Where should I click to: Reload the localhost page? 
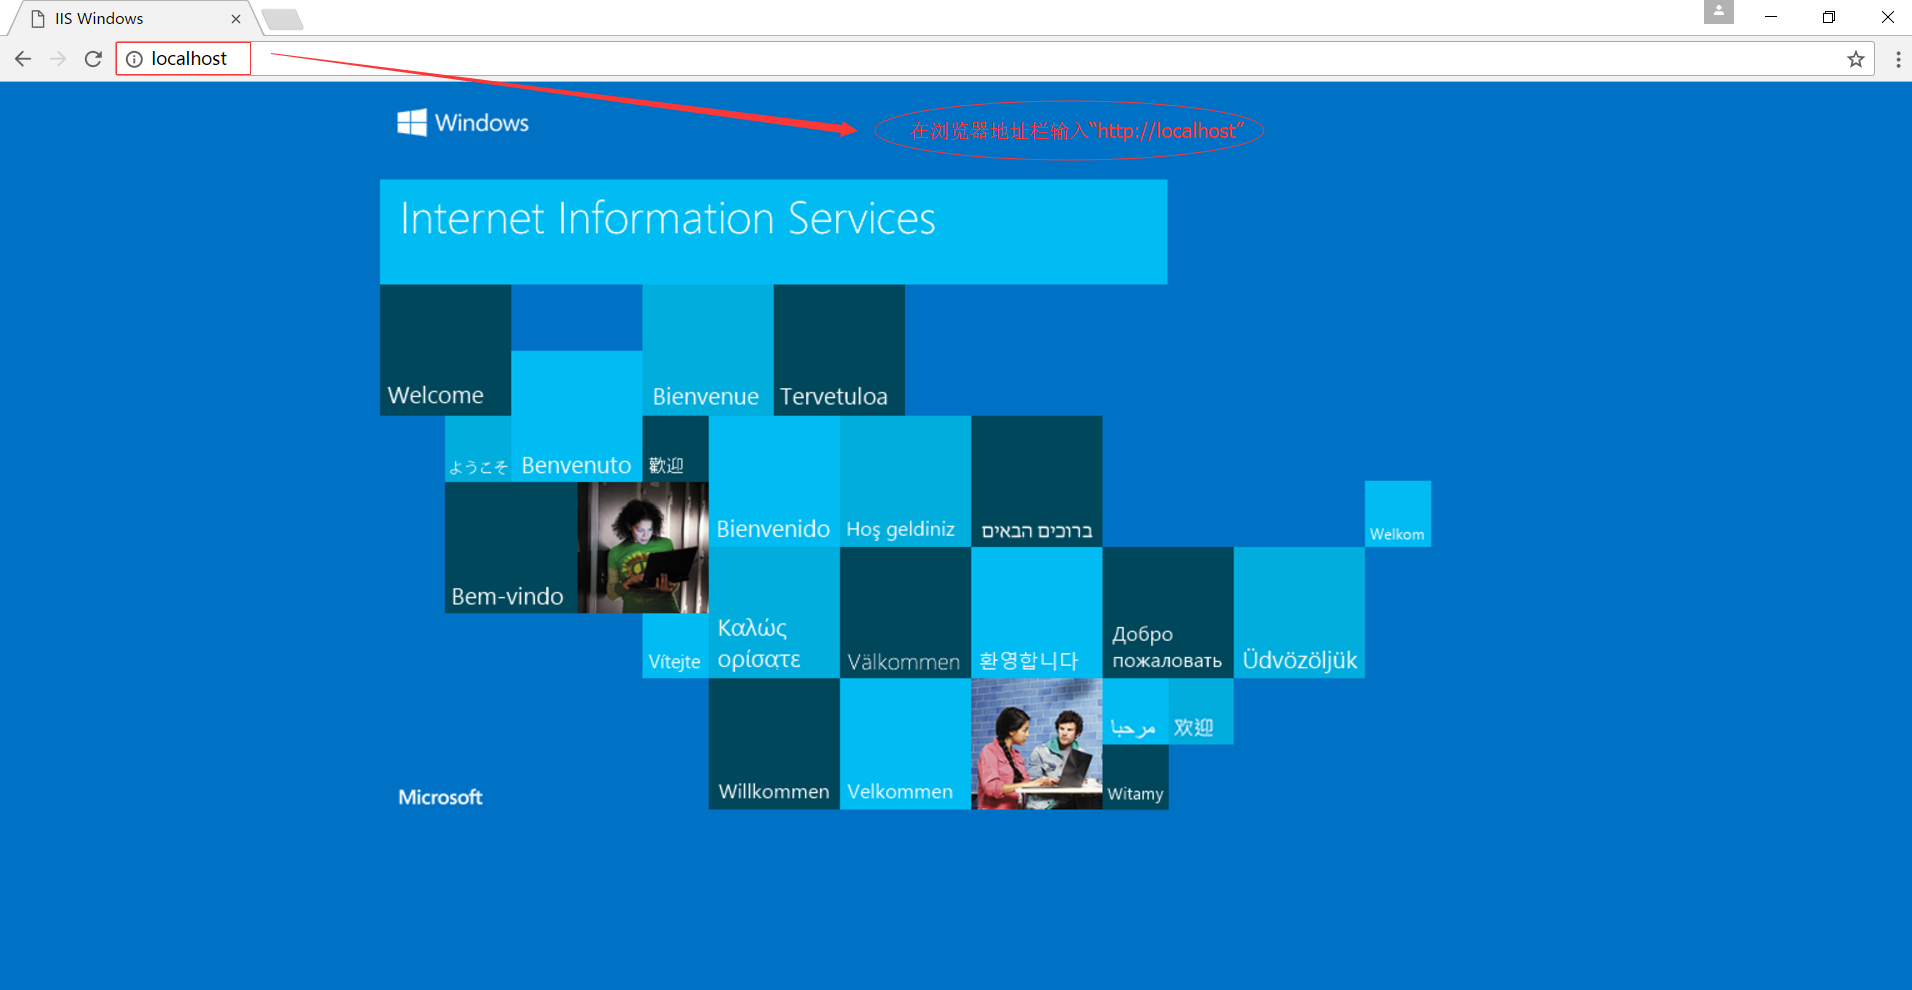pyautogui.click(x=93, y=58)
